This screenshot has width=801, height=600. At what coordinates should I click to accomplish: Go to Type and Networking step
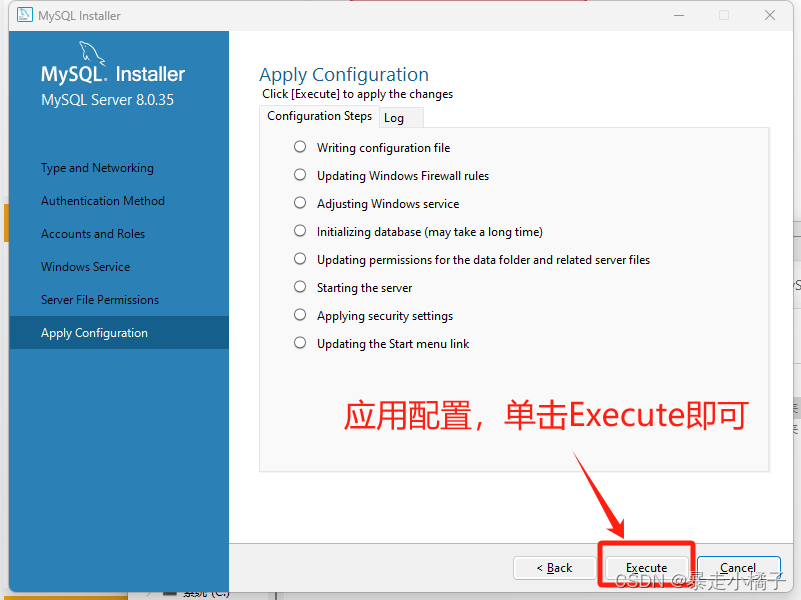pos(97,168)
